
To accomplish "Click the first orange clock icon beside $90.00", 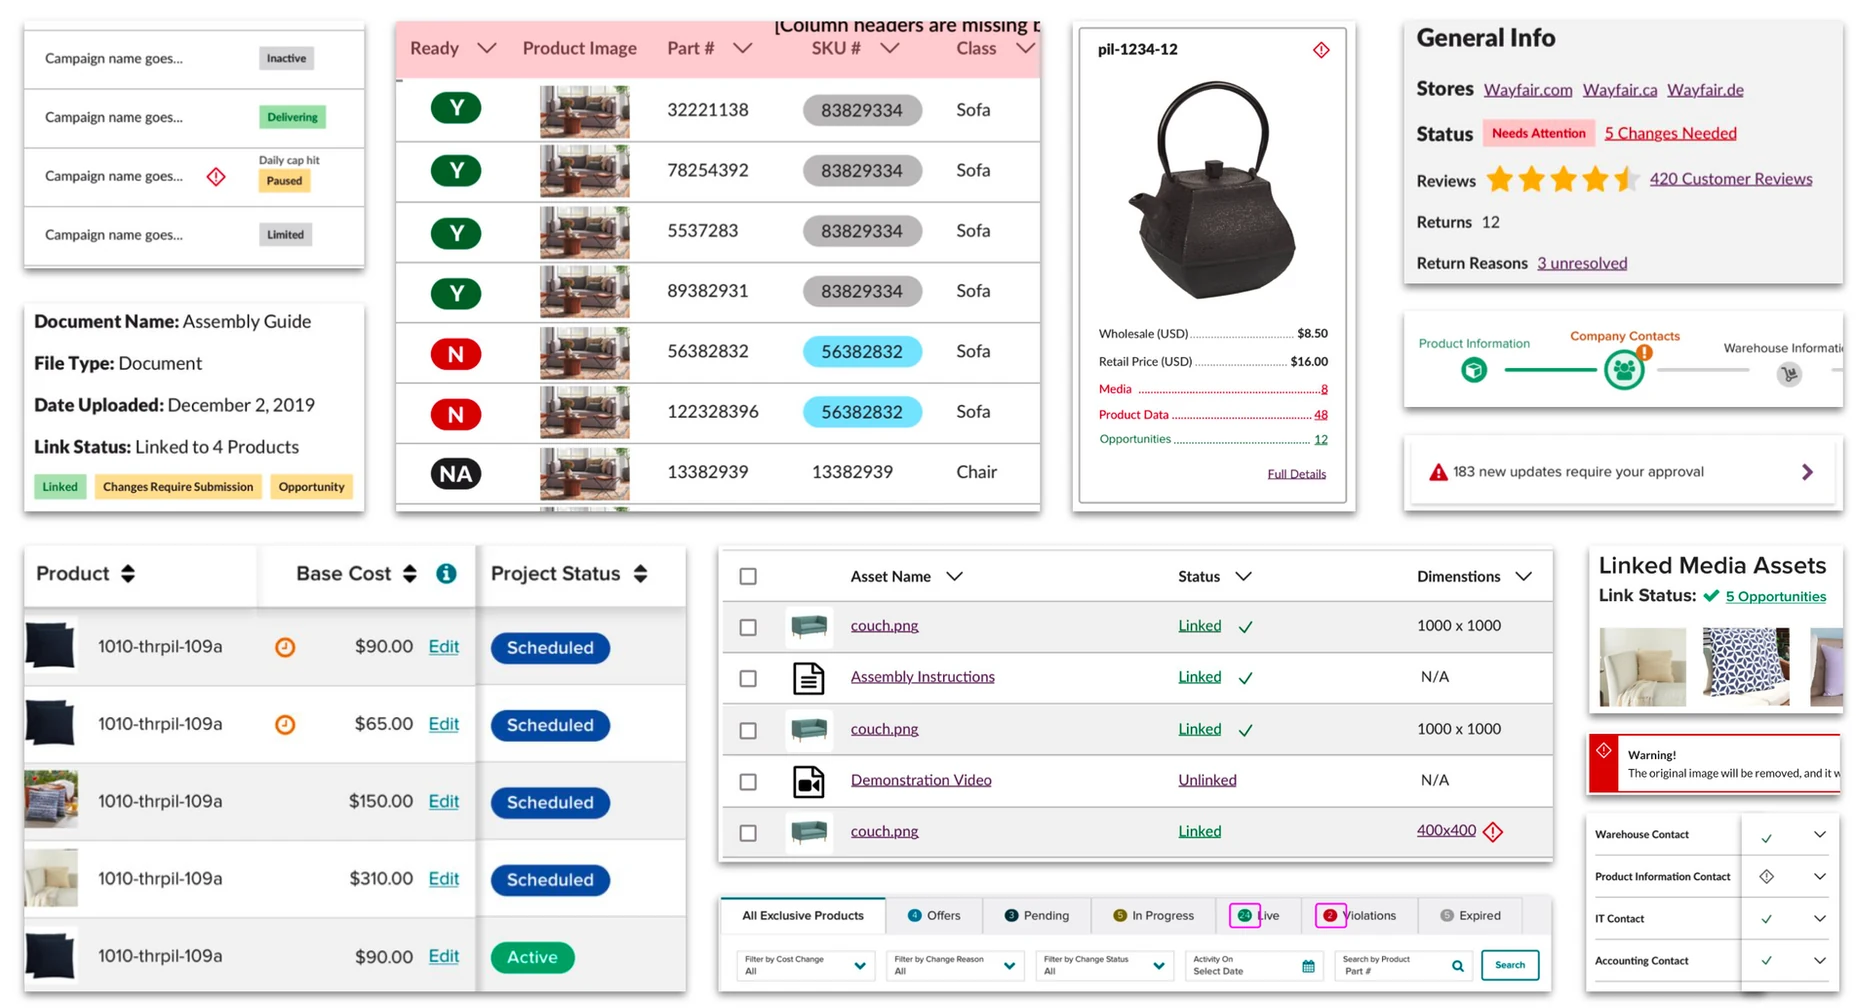I will coord(285,647).
